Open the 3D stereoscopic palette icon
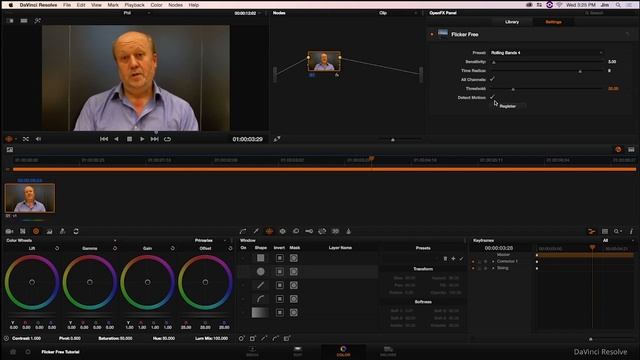Screen dimensions: 640x360 [335, 231]
